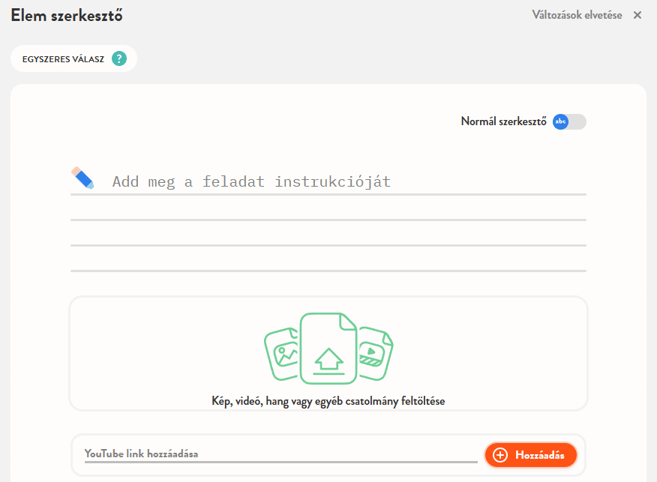Click "Változások elvetése" to discard changes

577,15
